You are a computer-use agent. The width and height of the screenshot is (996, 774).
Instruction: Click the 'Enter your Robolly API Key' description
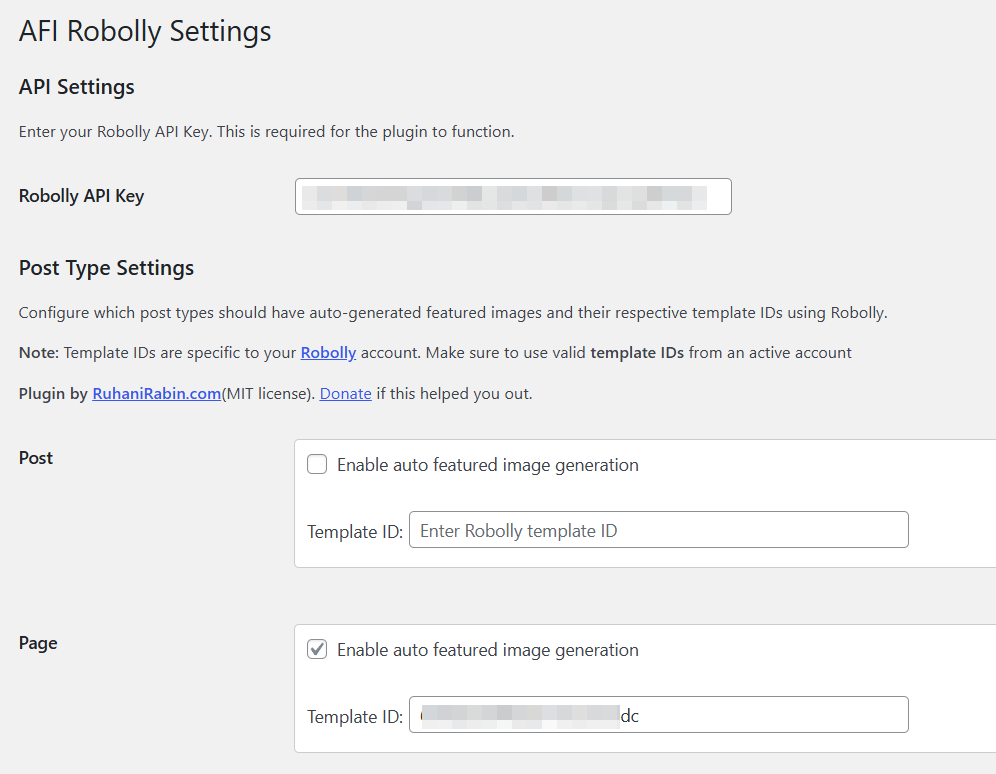(266, 132)
